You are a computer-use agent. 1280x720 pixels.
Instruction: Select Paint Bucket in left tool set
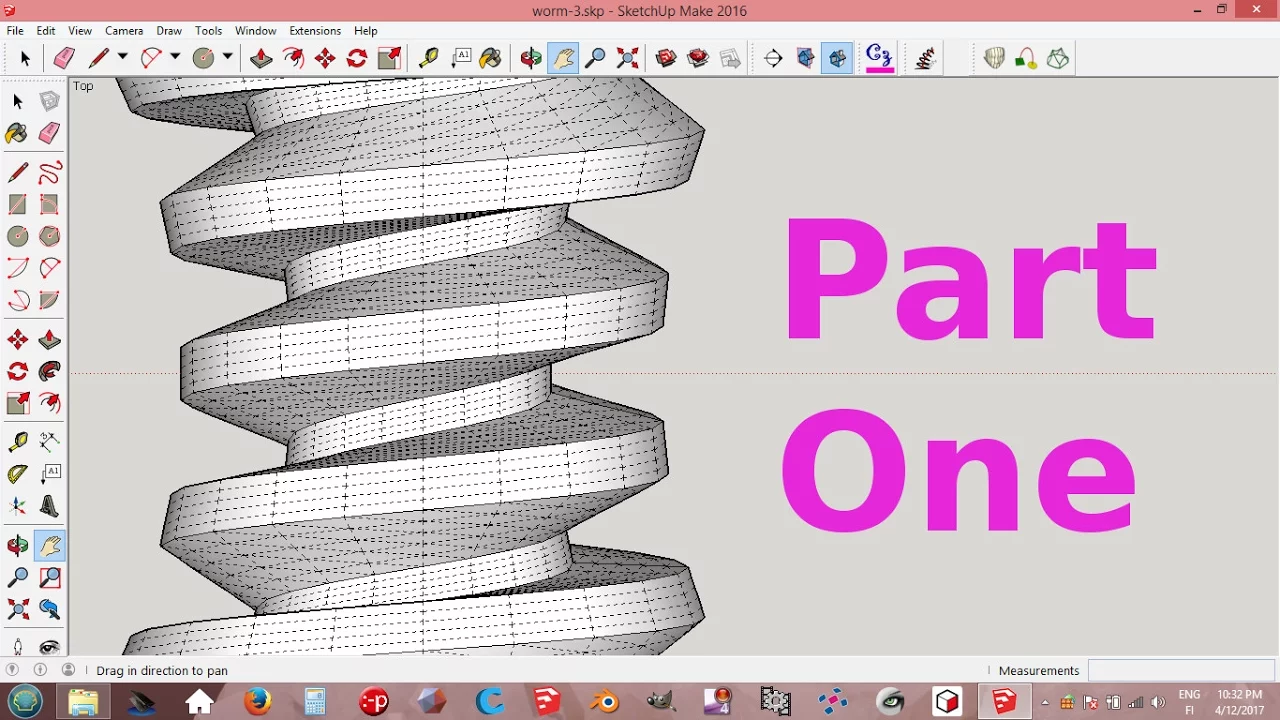tap(18, 133)
